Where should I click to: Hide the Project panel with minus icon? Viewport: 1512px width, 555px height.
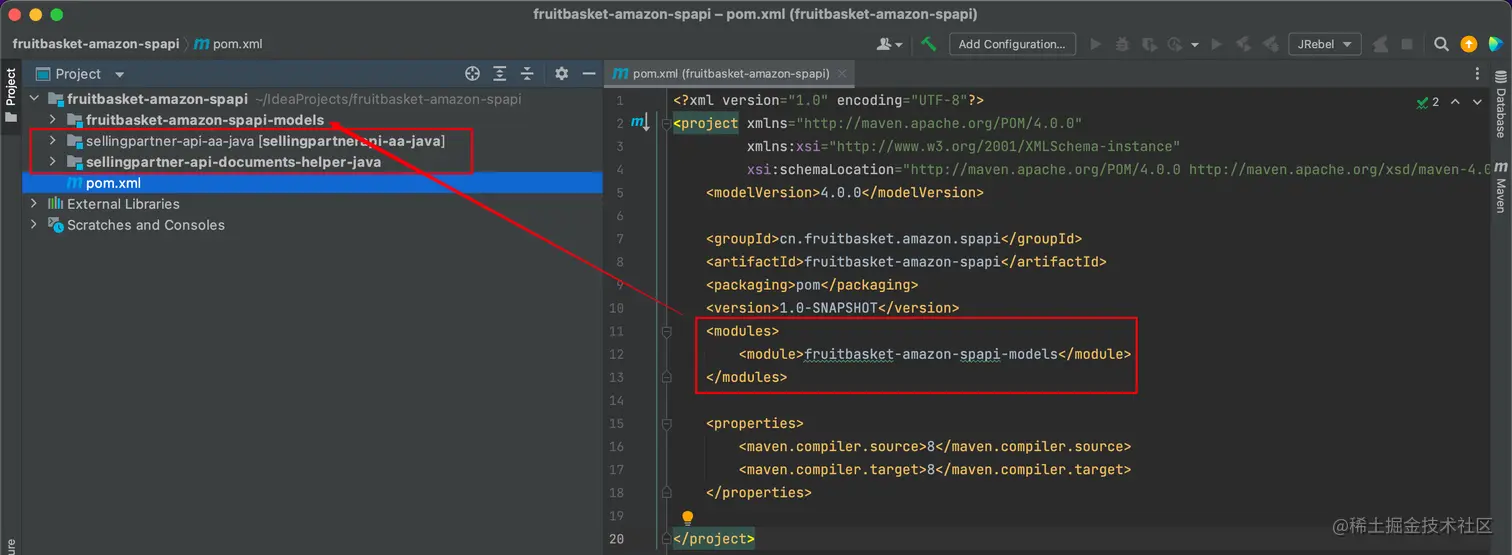pos(589,74)
